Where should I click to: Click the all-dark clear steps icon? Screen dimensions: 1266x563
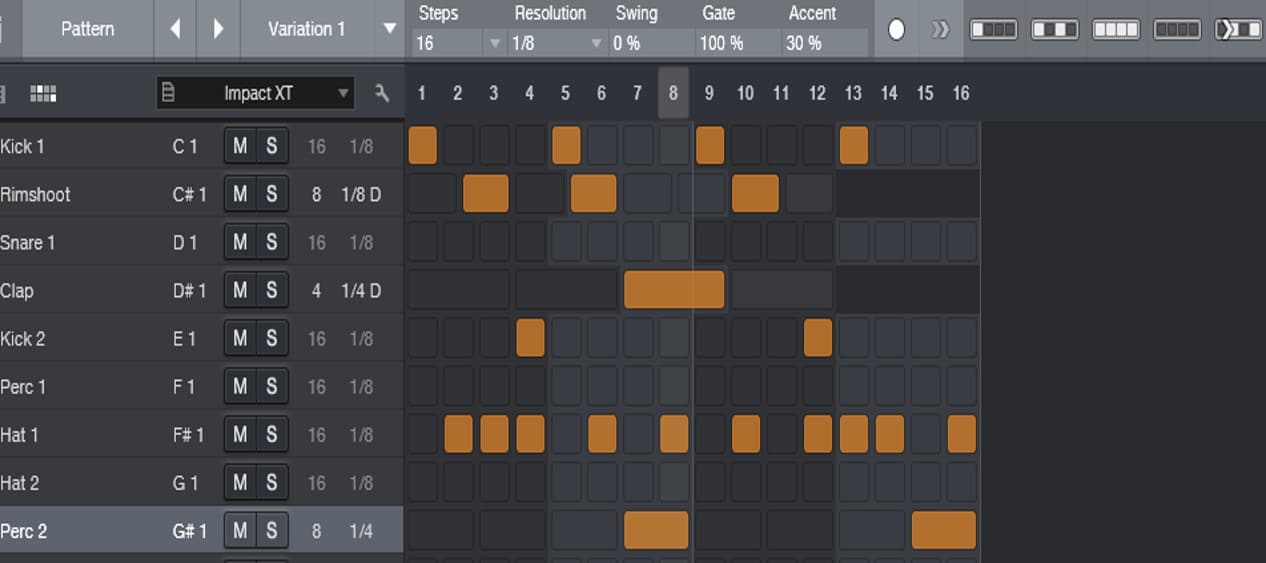[x=1177, y=30]
